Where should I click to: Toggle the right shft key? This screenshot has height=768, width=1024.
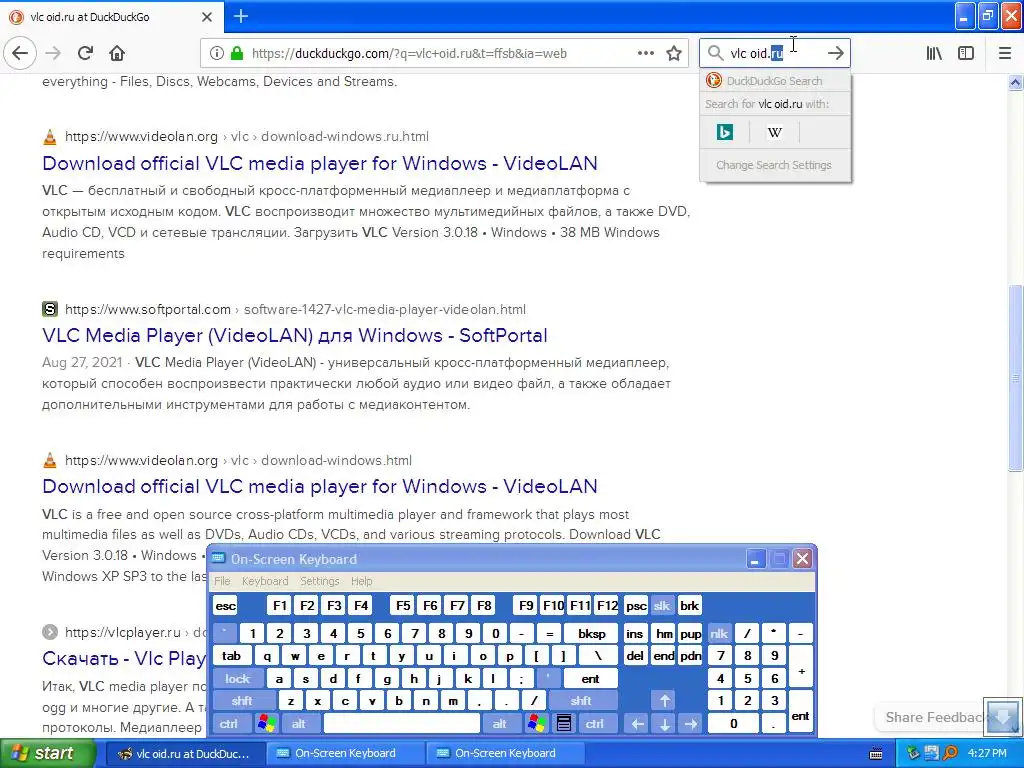tap(581, 701)
